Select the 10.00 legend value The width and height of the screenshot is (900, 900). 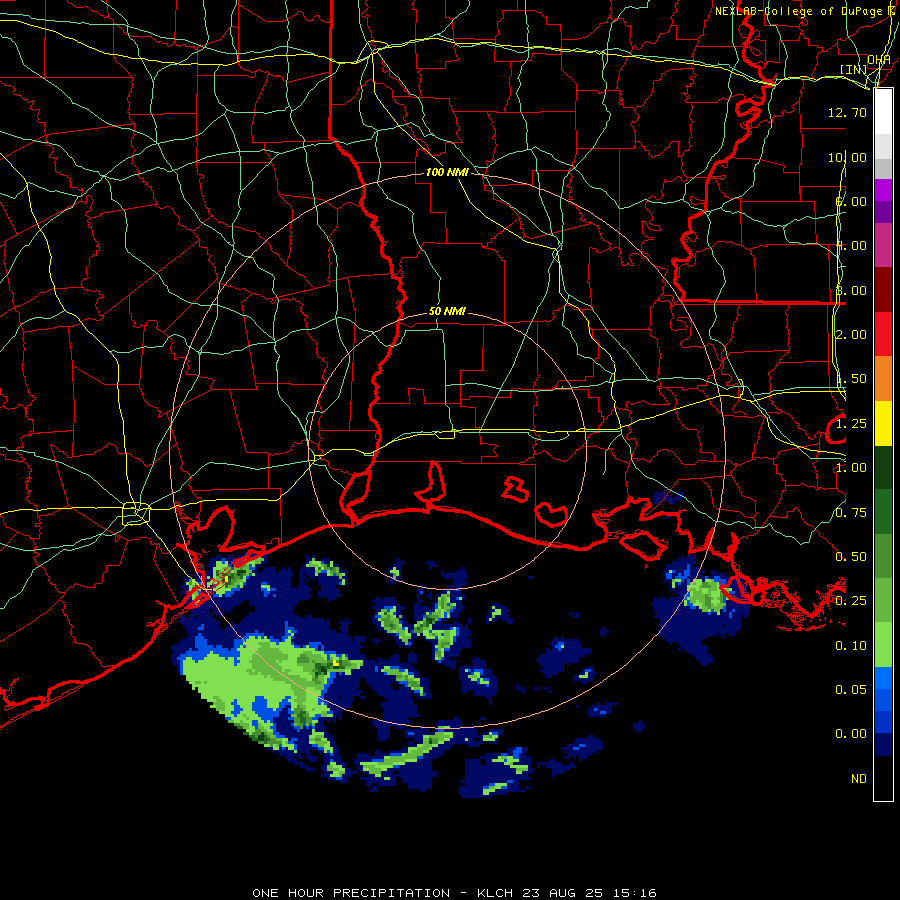click(847, 157)
